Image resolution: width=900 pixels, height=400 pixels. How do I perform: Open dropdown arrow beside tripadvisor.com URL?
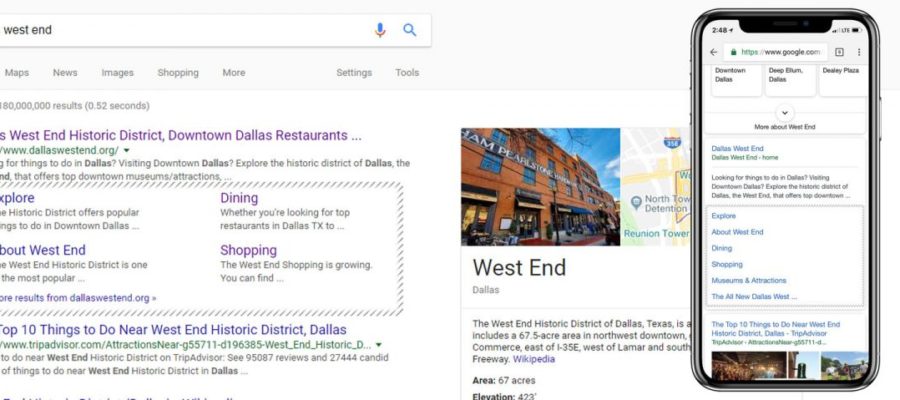[x=378, y=345]
